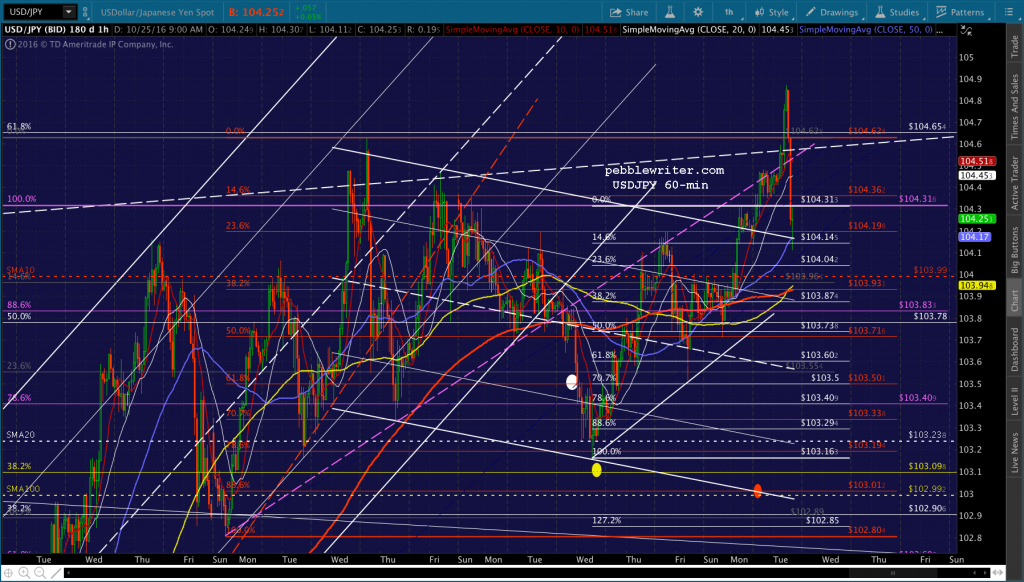This screenshot has width=1024, height=582.
Task: Open the Drawings menu
Action: pyautogui.click(x=832, y=12)
